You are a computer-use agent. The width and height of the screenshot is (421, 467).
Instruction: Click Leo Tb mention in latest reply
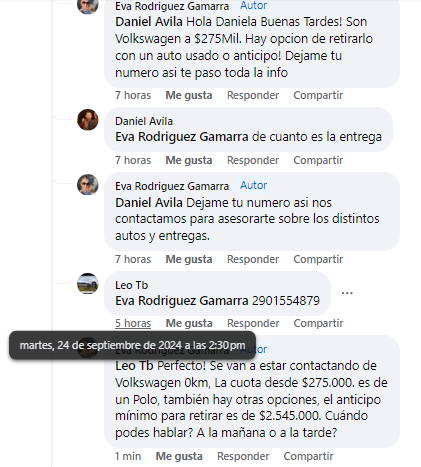134,366
